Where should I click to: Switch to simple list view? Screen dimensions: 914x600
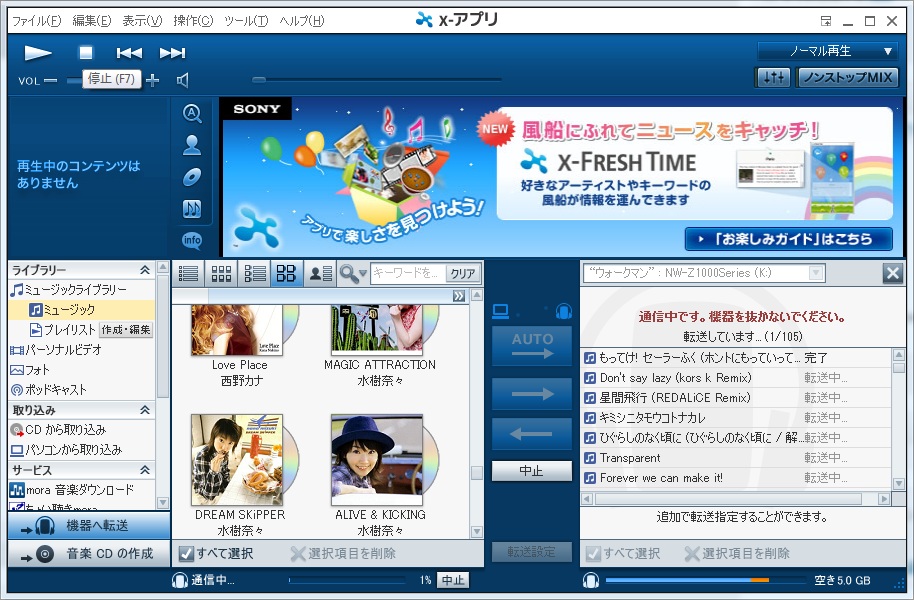[188, 273]
